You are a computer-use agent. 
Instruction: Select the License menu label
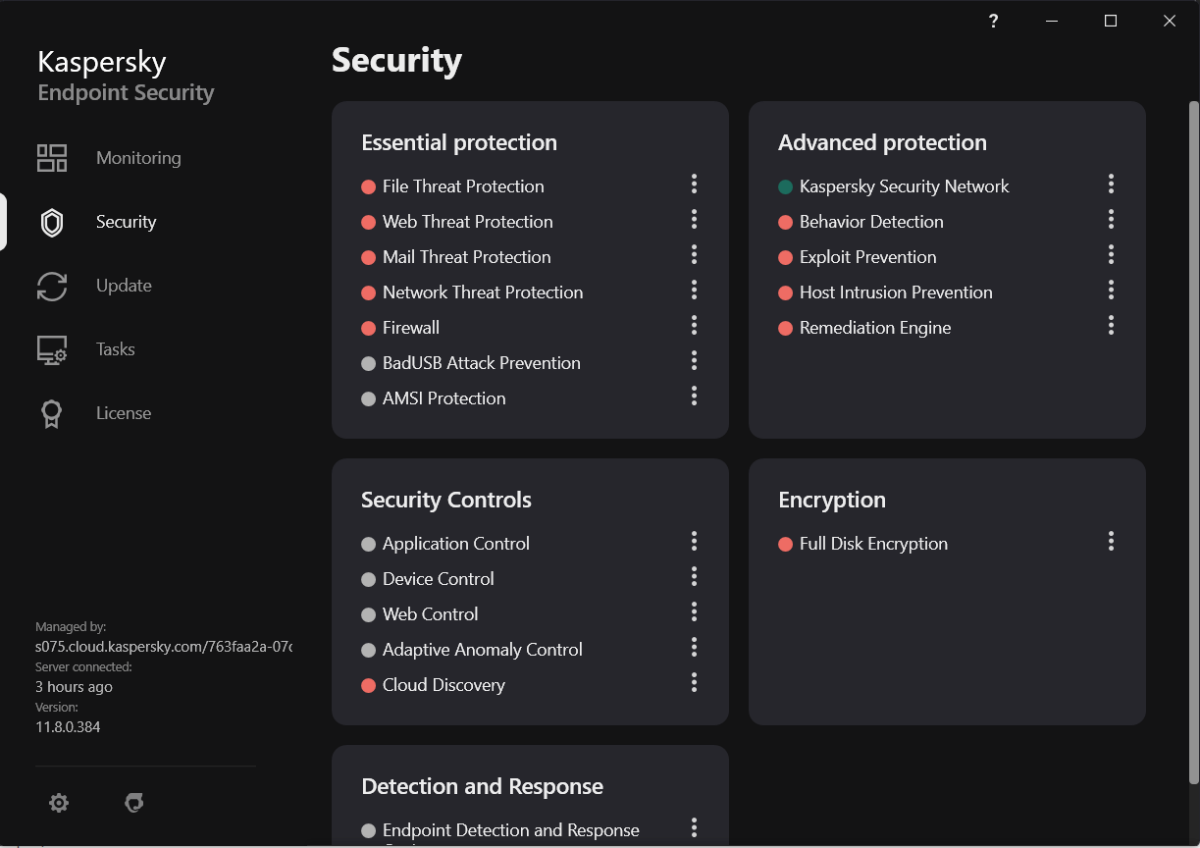[124, 413]
